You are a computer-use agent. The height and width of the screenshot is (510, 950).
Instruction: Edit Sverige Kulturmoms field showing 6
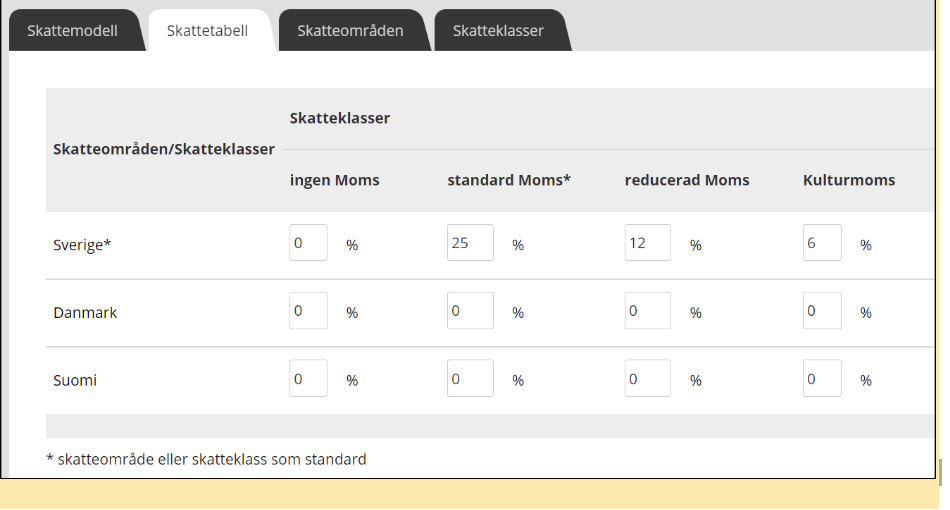click(822, 243)
